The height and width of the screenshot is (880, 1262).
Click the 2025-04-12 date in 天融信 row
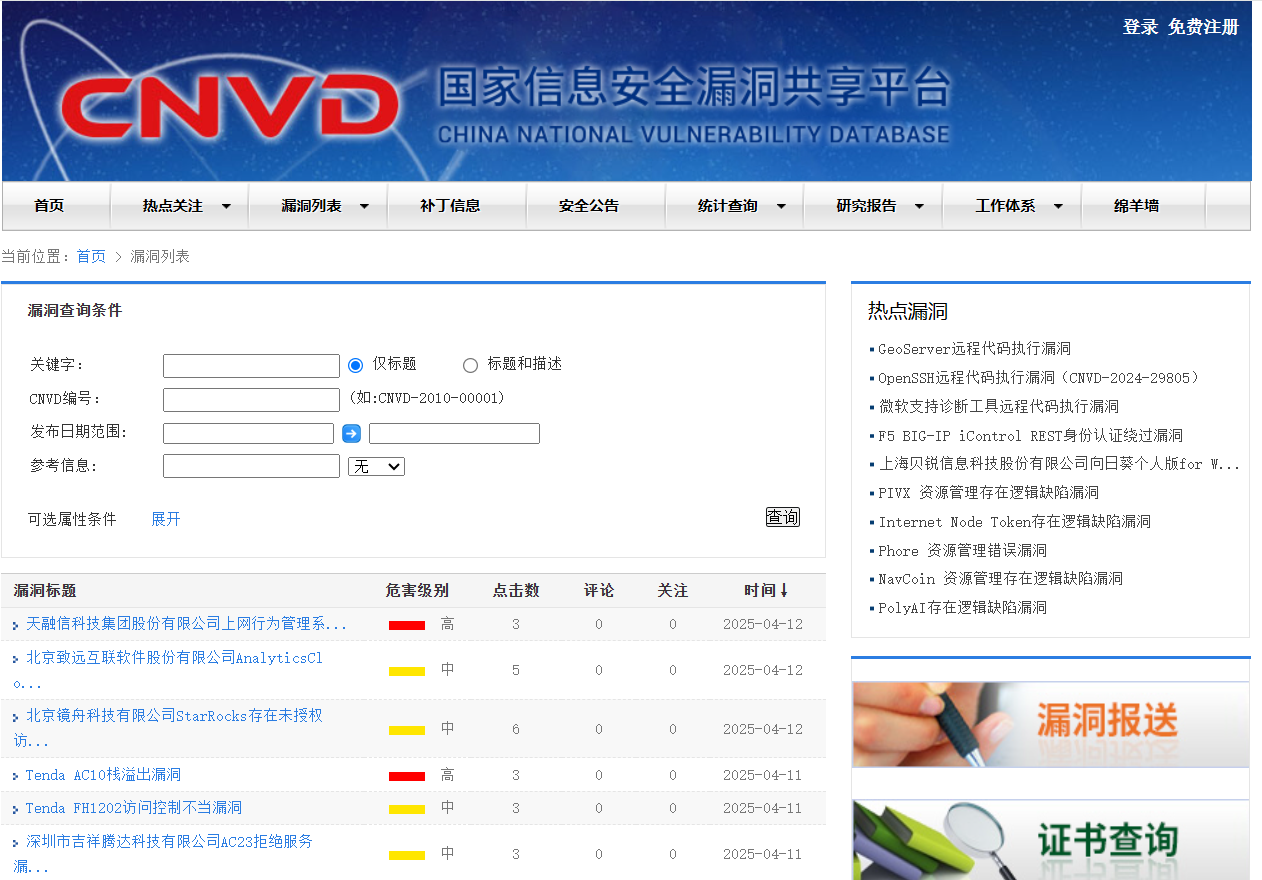coord(763,624)
